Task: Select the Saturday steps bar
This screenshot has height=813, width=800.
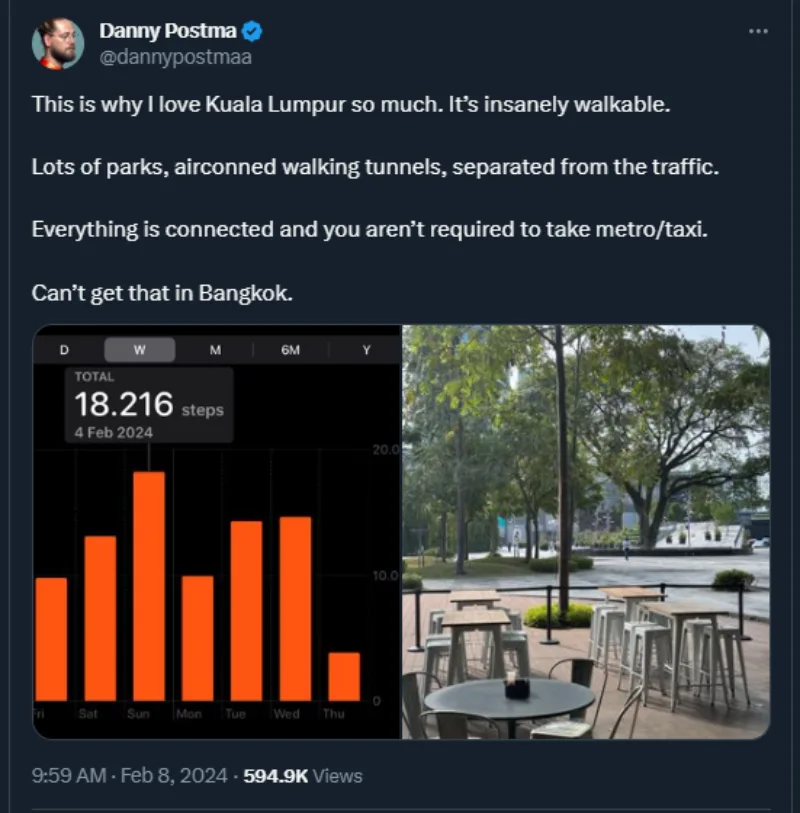Action: (x=100, y=618)
